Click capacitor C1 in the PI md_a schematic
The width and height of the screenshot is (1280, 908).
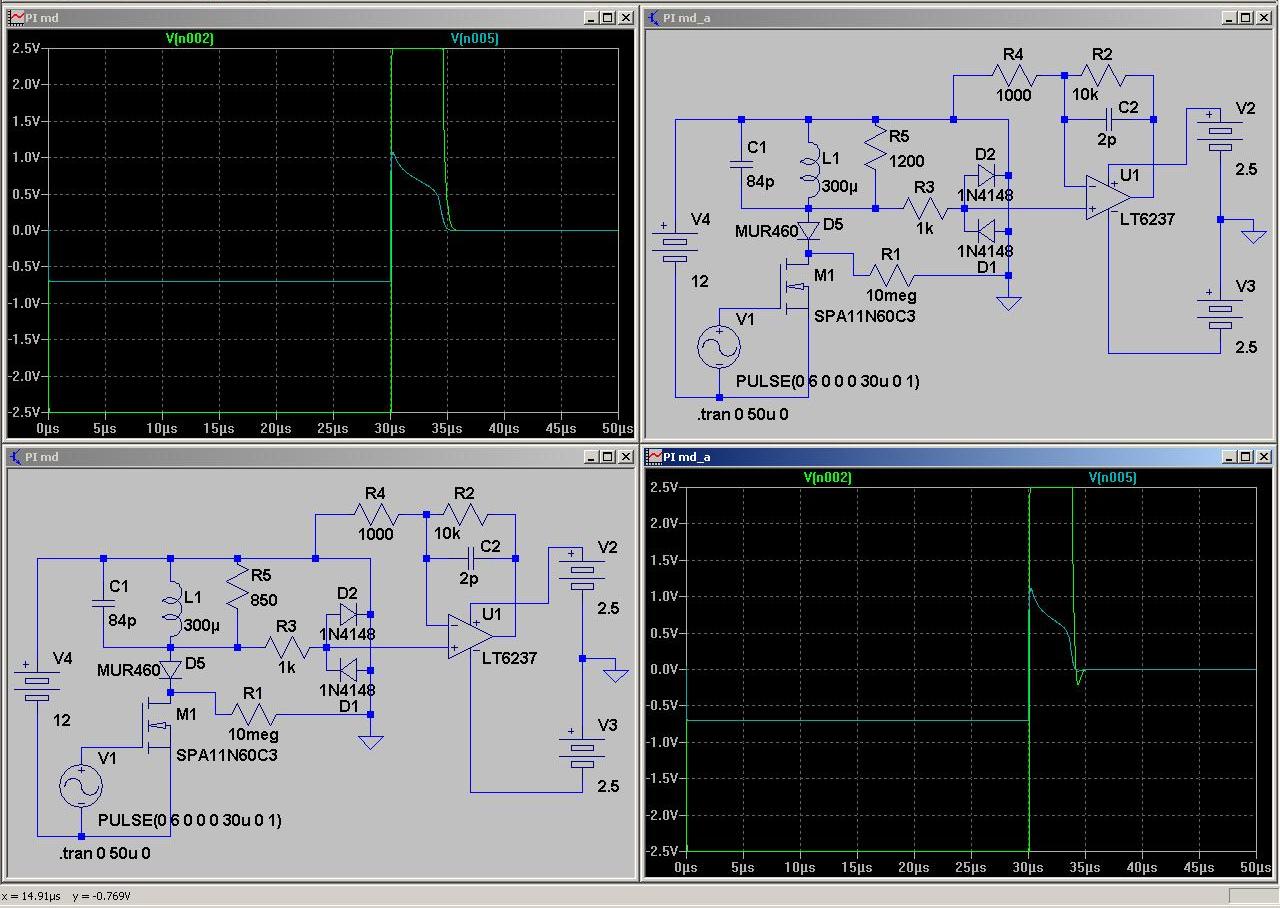pos(741,165)
